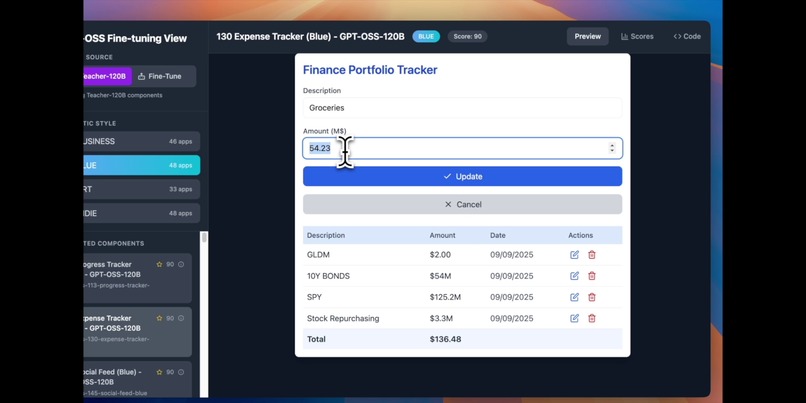Choose the style with 48 apps below

[141, 213]
